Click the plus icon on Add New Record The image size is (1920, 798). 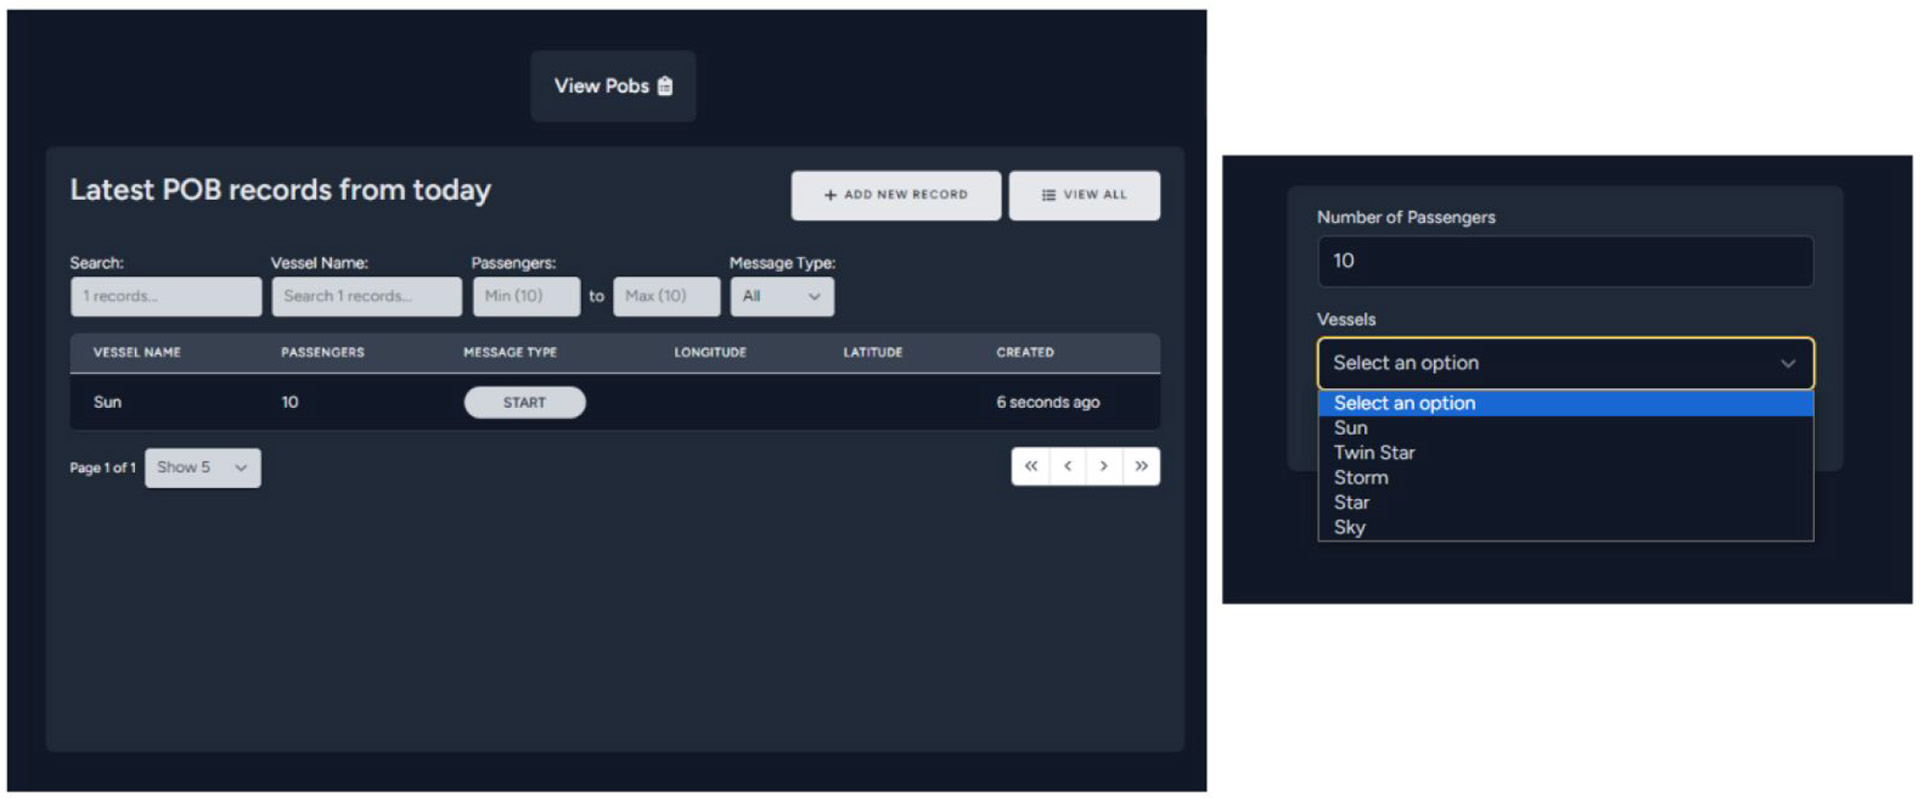pyautogui.click(x=830, y=195)
